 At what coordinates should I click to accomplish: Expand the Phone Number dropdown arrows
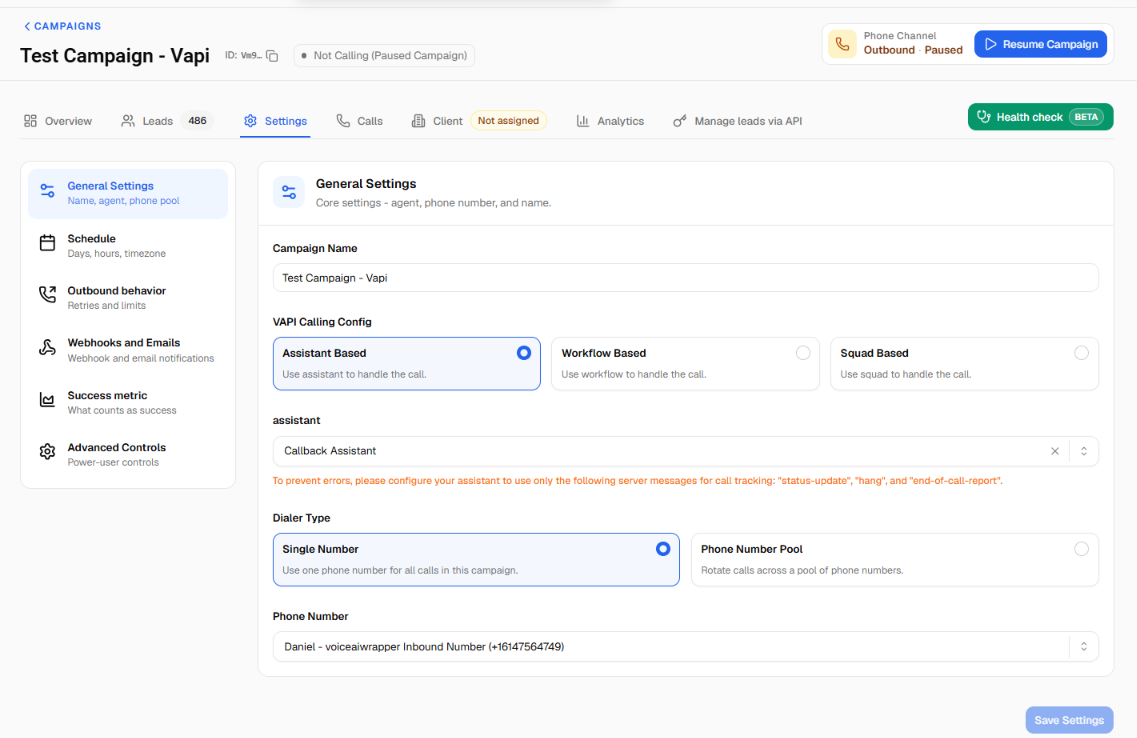click(1083, 647)
